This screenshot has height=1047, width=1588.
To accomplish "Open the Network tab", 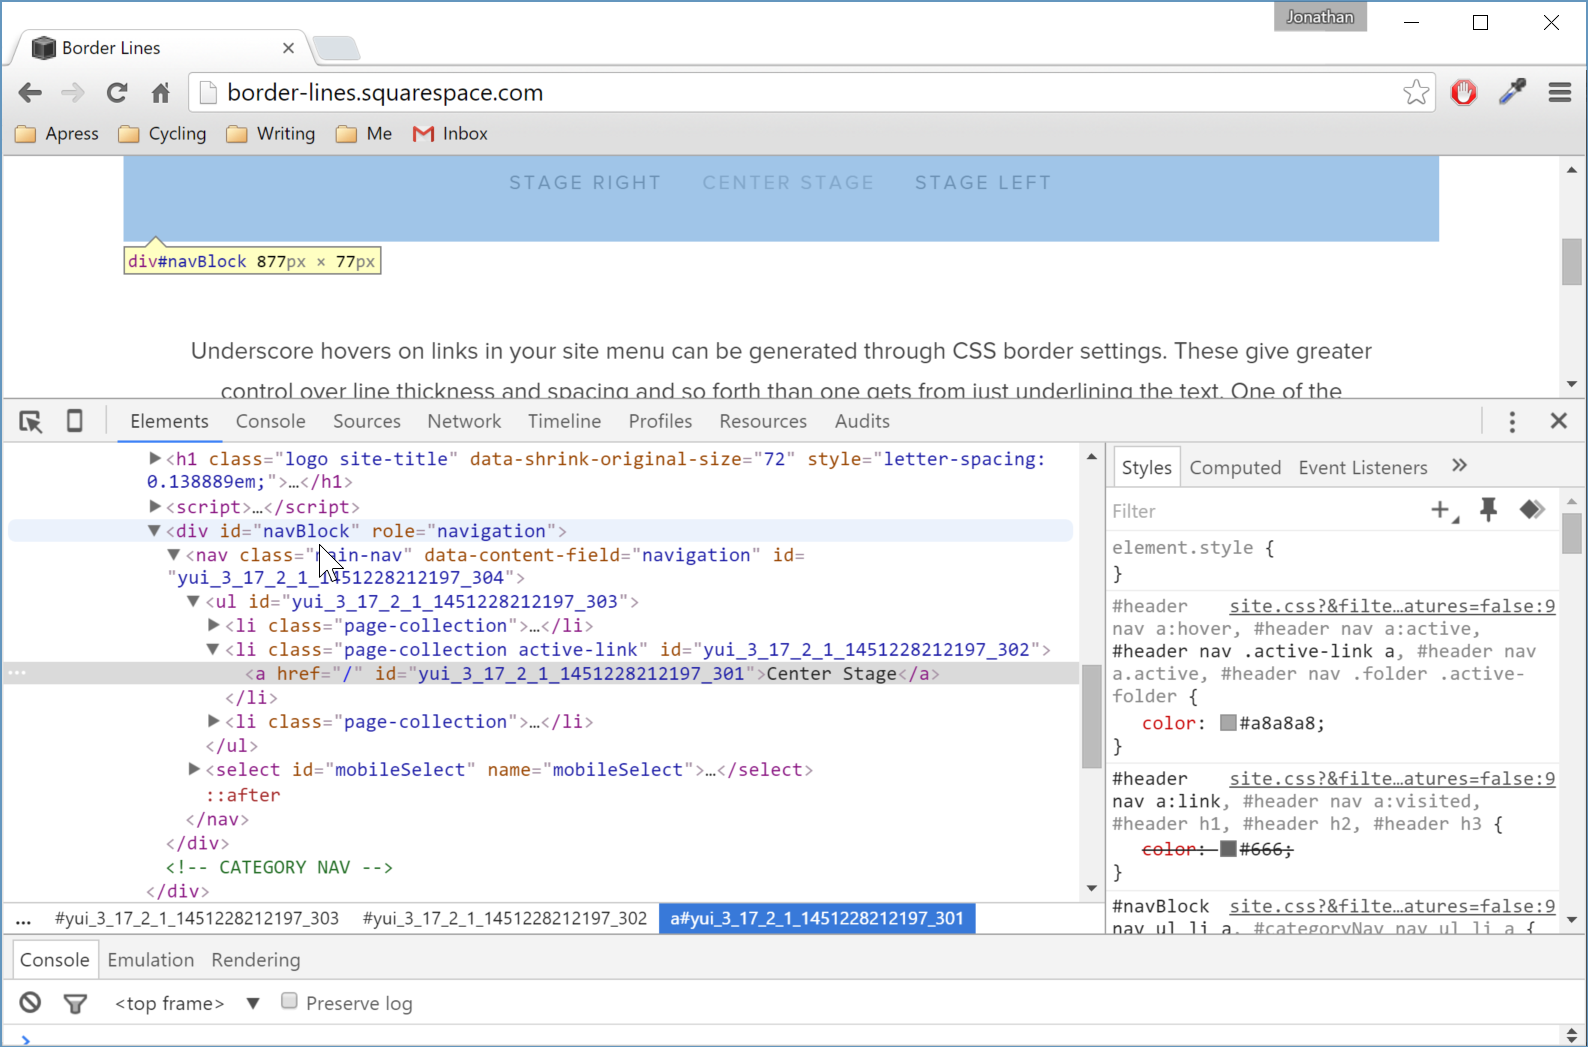I will [464, 422].
